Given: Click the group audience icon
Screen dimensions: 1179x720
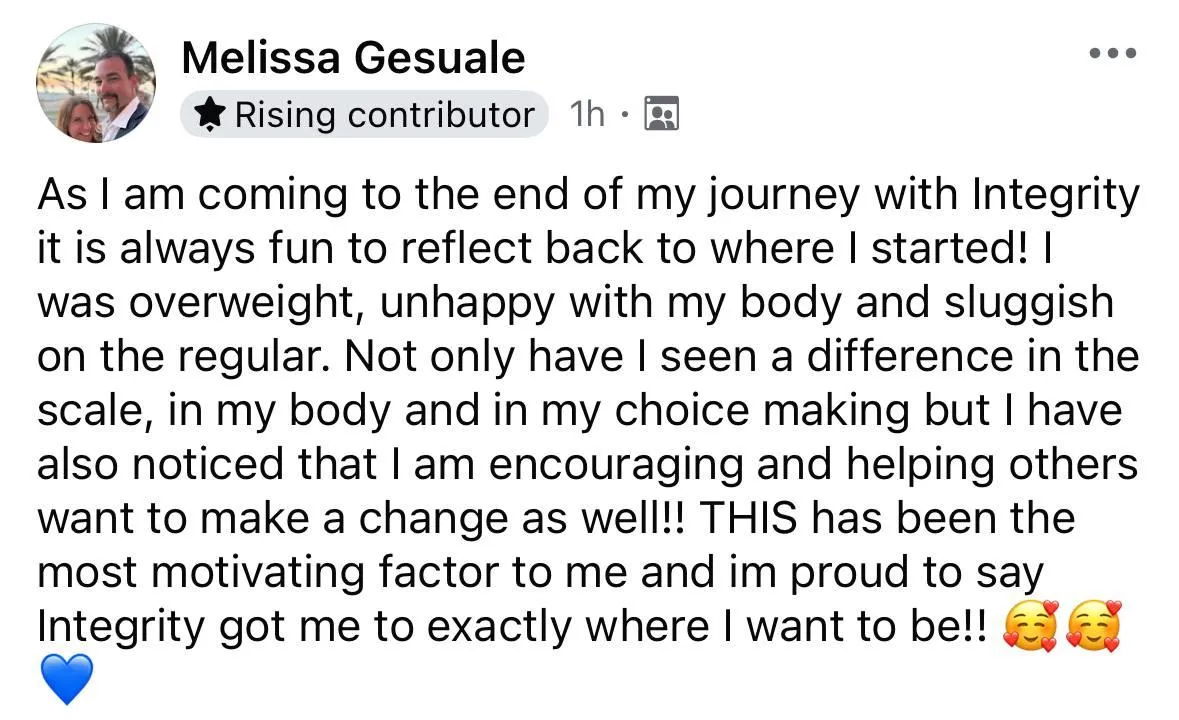Looking at the screenshot, I should (661, 115).
